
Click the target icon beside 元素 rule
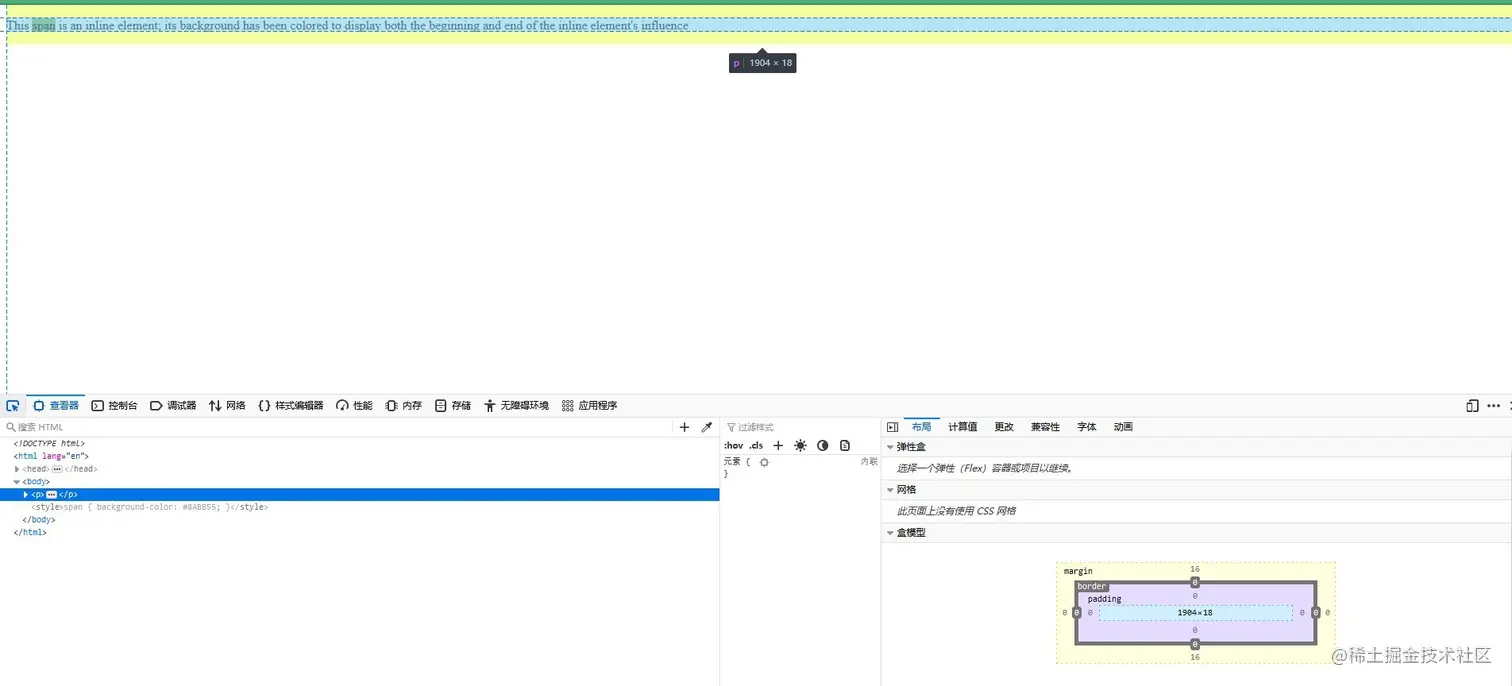764,462
